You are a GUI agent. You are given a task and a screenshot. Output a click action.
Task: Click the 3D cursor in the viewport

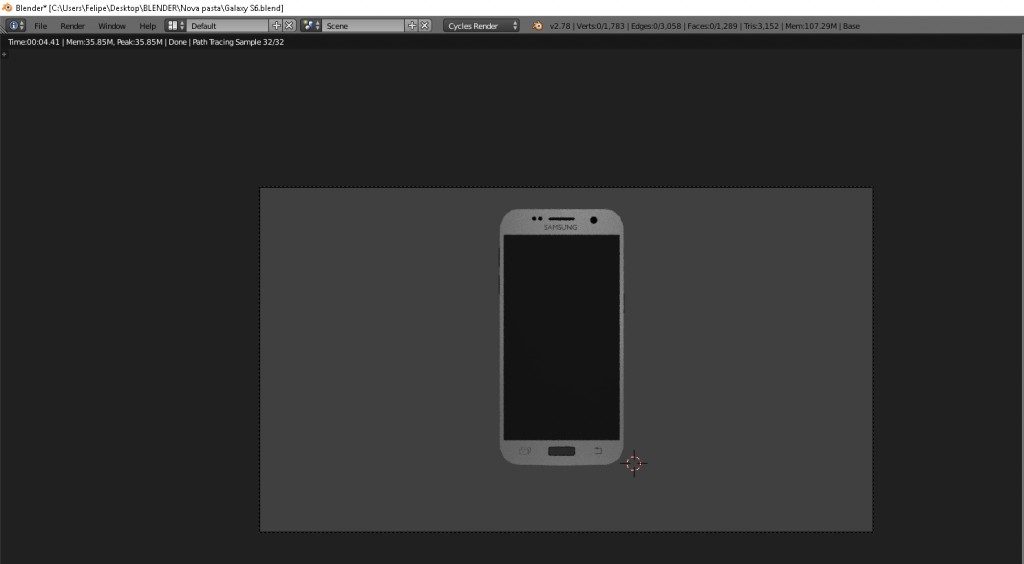[x=633, y=463]
